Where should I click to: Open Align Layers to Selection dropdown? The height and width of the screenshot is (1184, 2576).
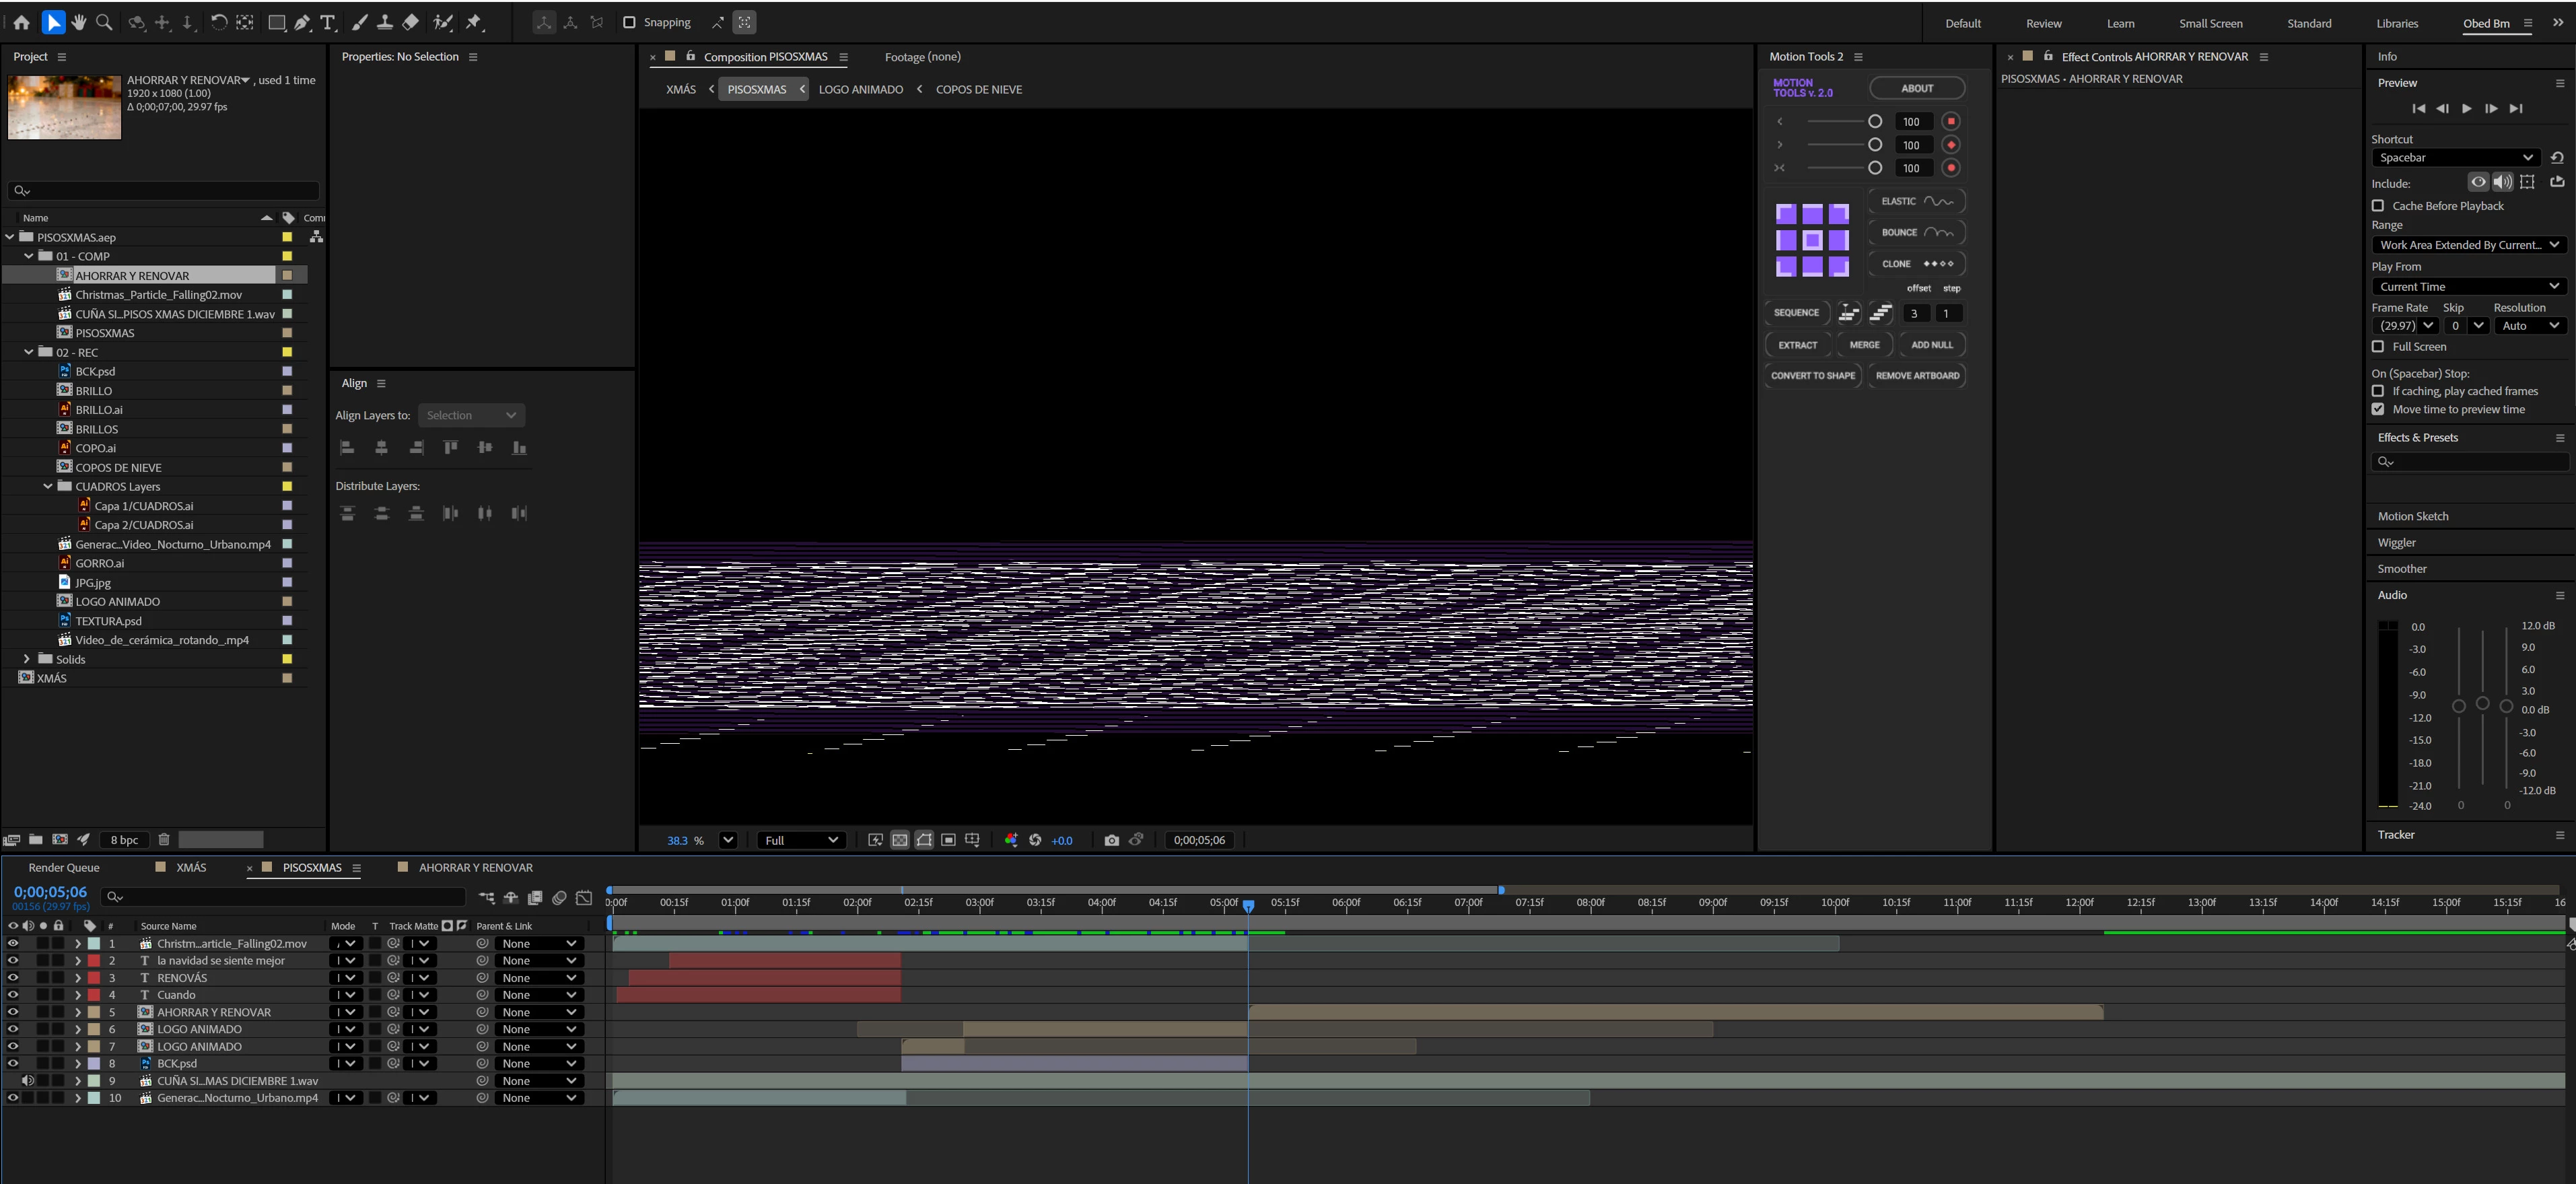point(471,415)
